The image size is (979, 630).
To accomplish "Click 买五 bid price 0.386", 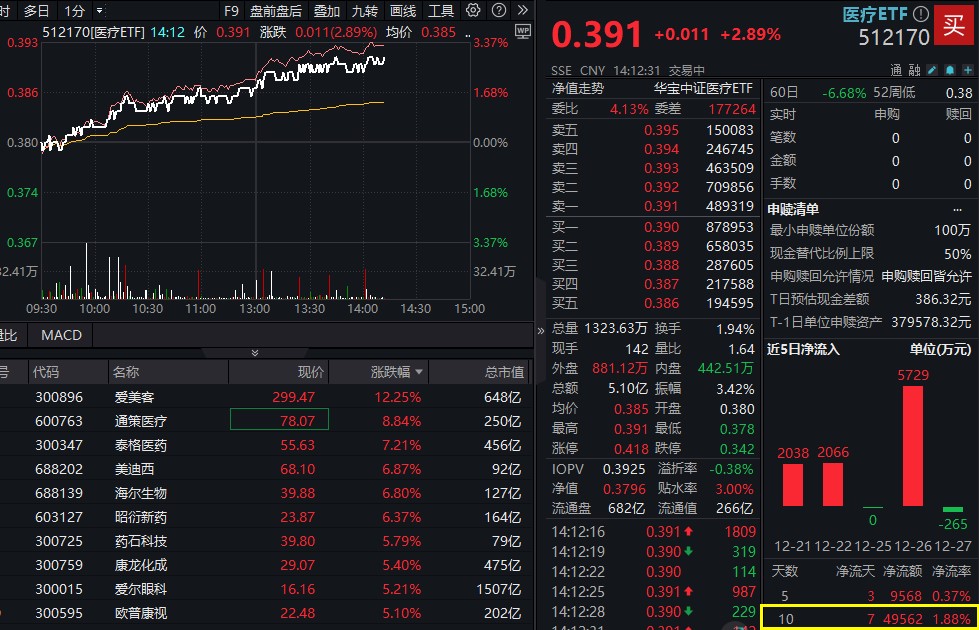I will pos(661,303).
